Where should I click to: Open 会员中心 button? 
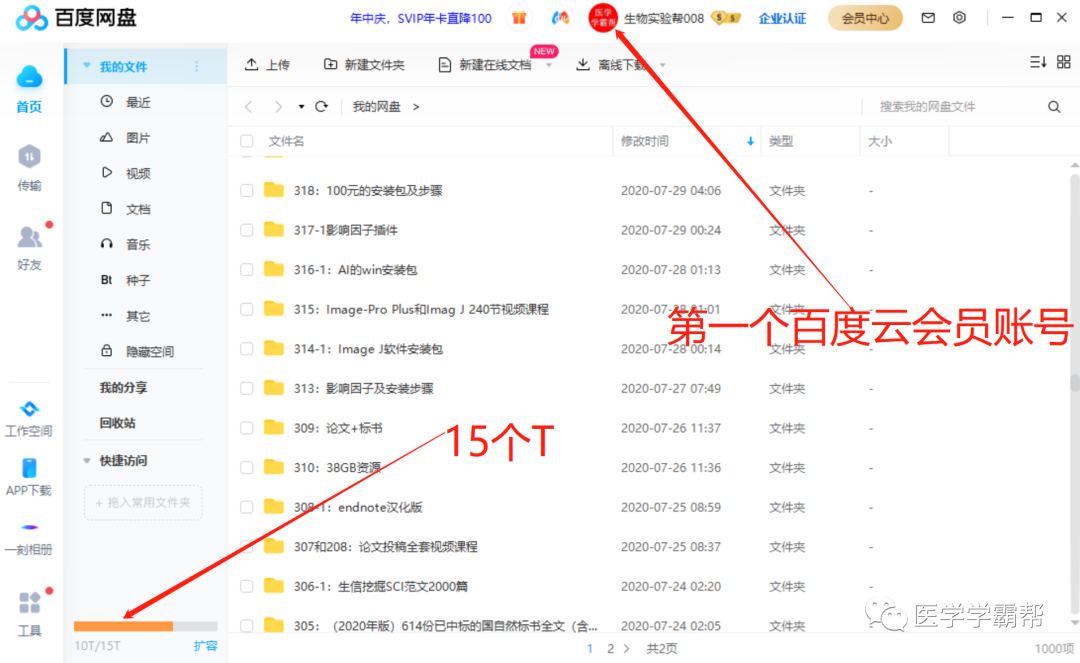click(865, 18)
